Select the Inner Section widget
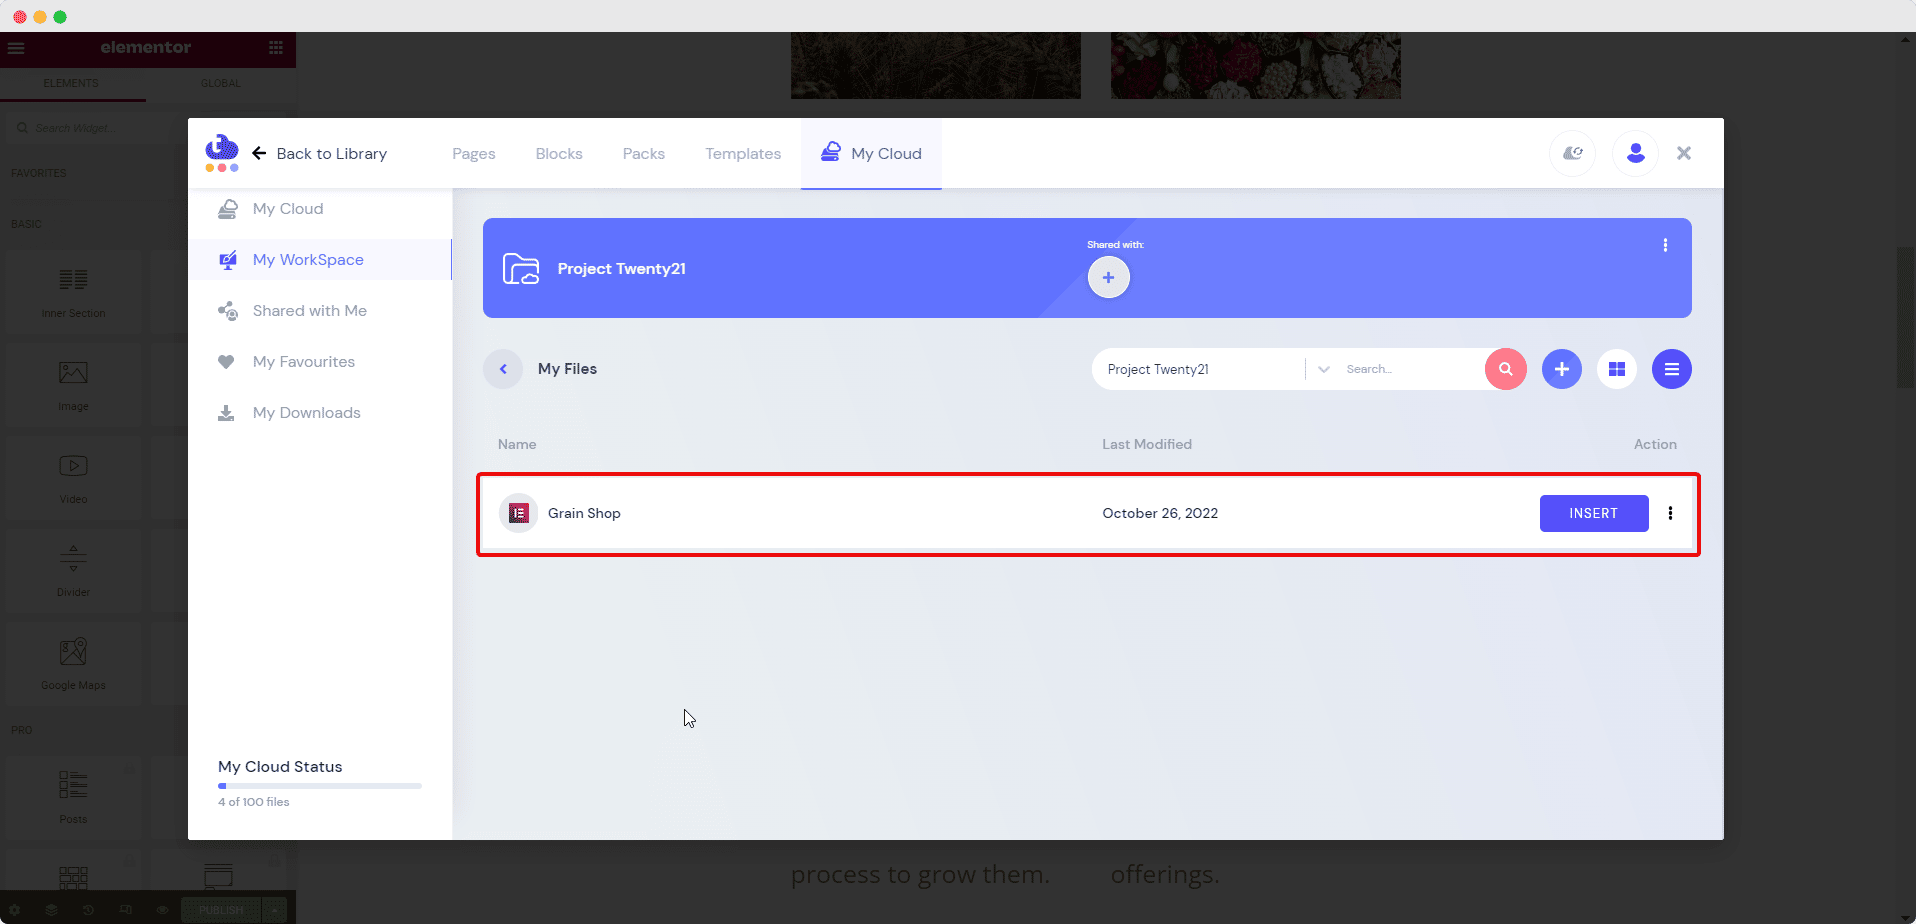 73,291
